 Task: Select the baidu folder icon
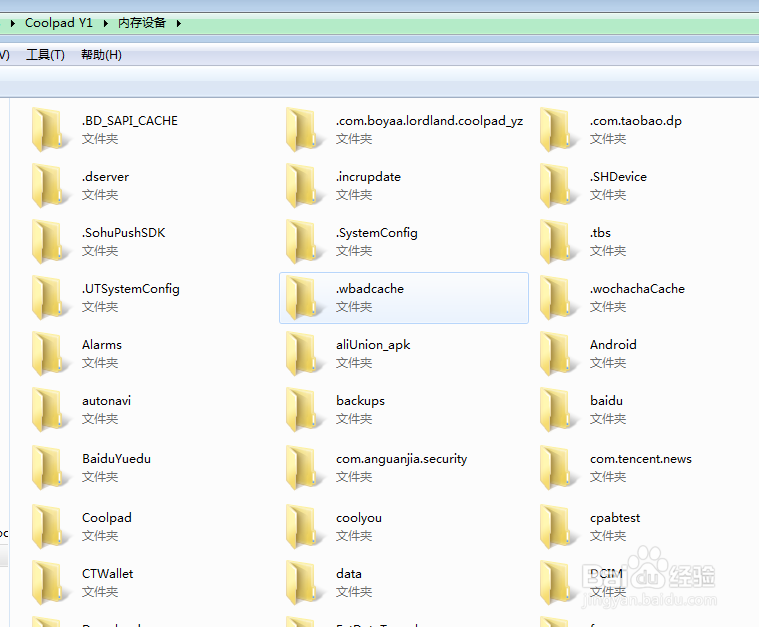pos(559,410)
